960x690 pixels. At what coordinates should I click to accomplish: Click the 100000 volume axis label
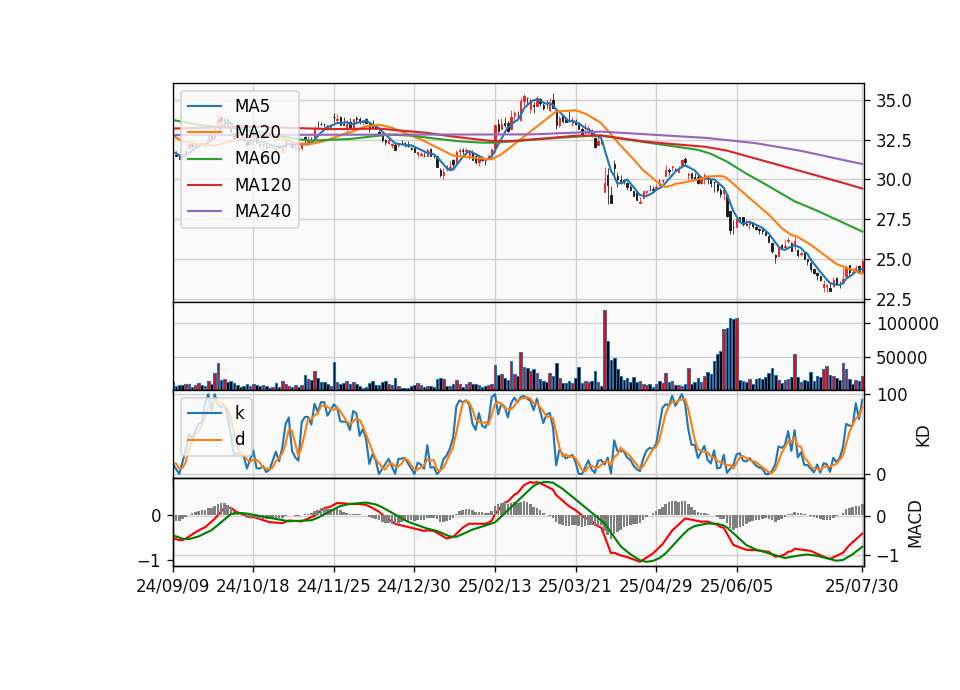point(907,324)
